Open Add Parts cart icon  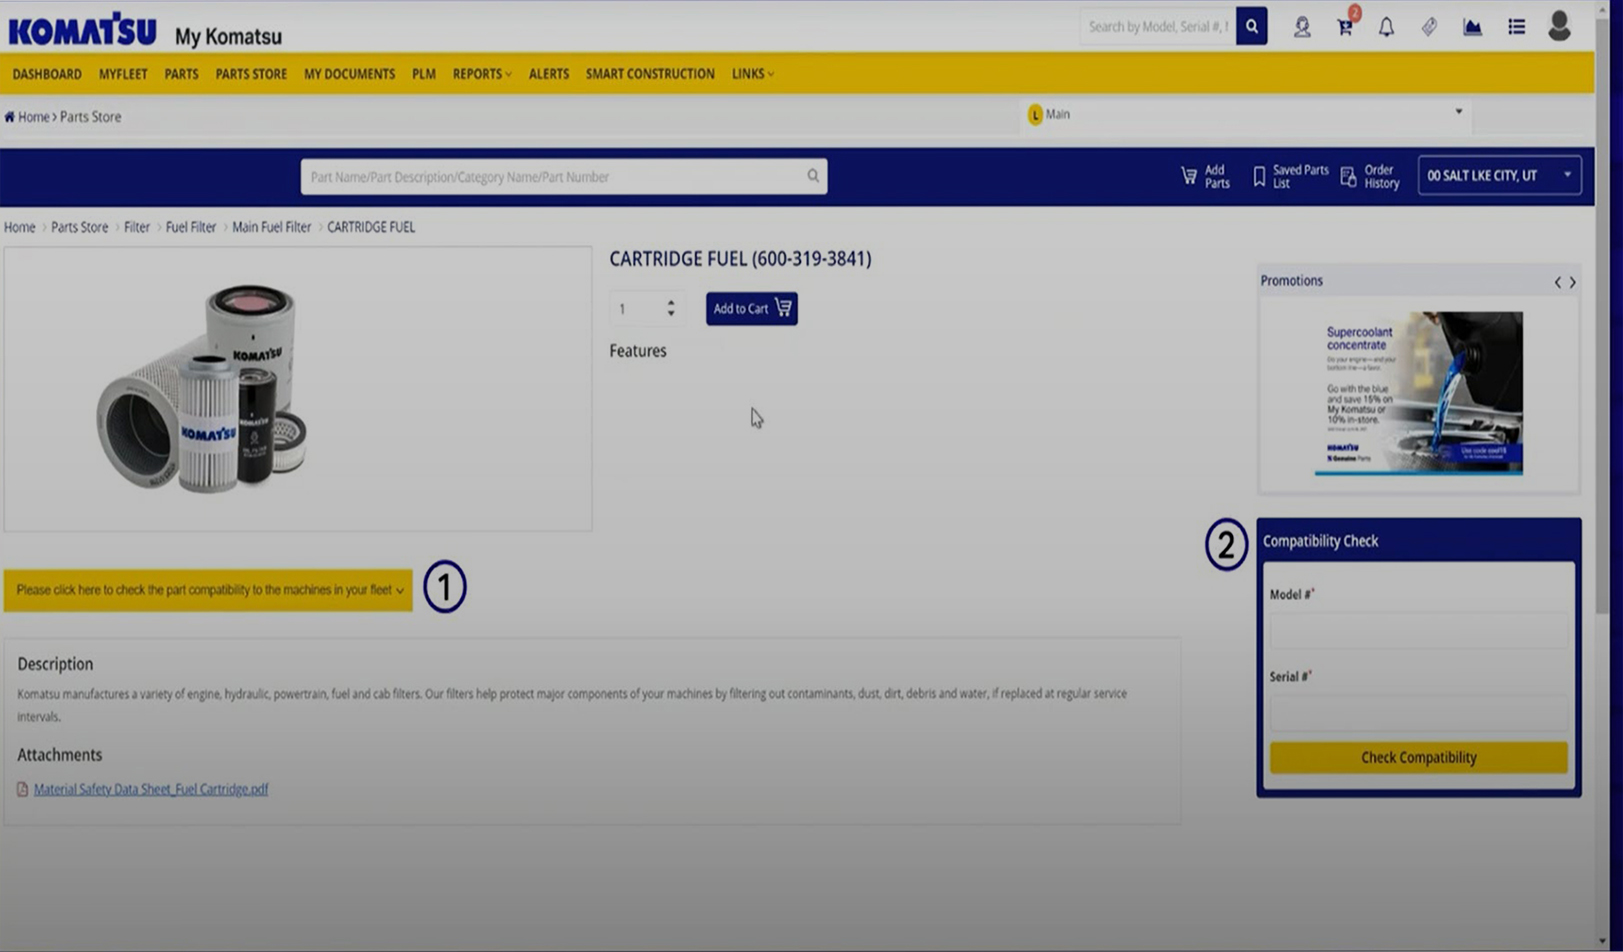point(1188,176)
